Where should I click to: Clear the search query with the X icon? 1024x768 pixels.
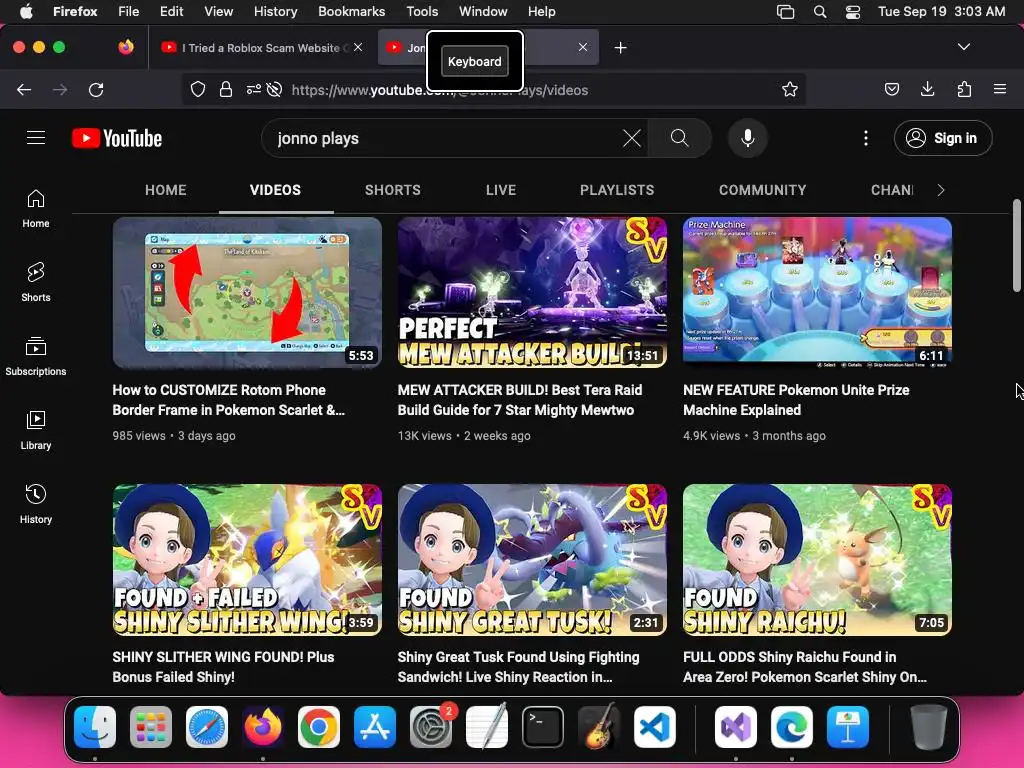[x=632, y=138]
